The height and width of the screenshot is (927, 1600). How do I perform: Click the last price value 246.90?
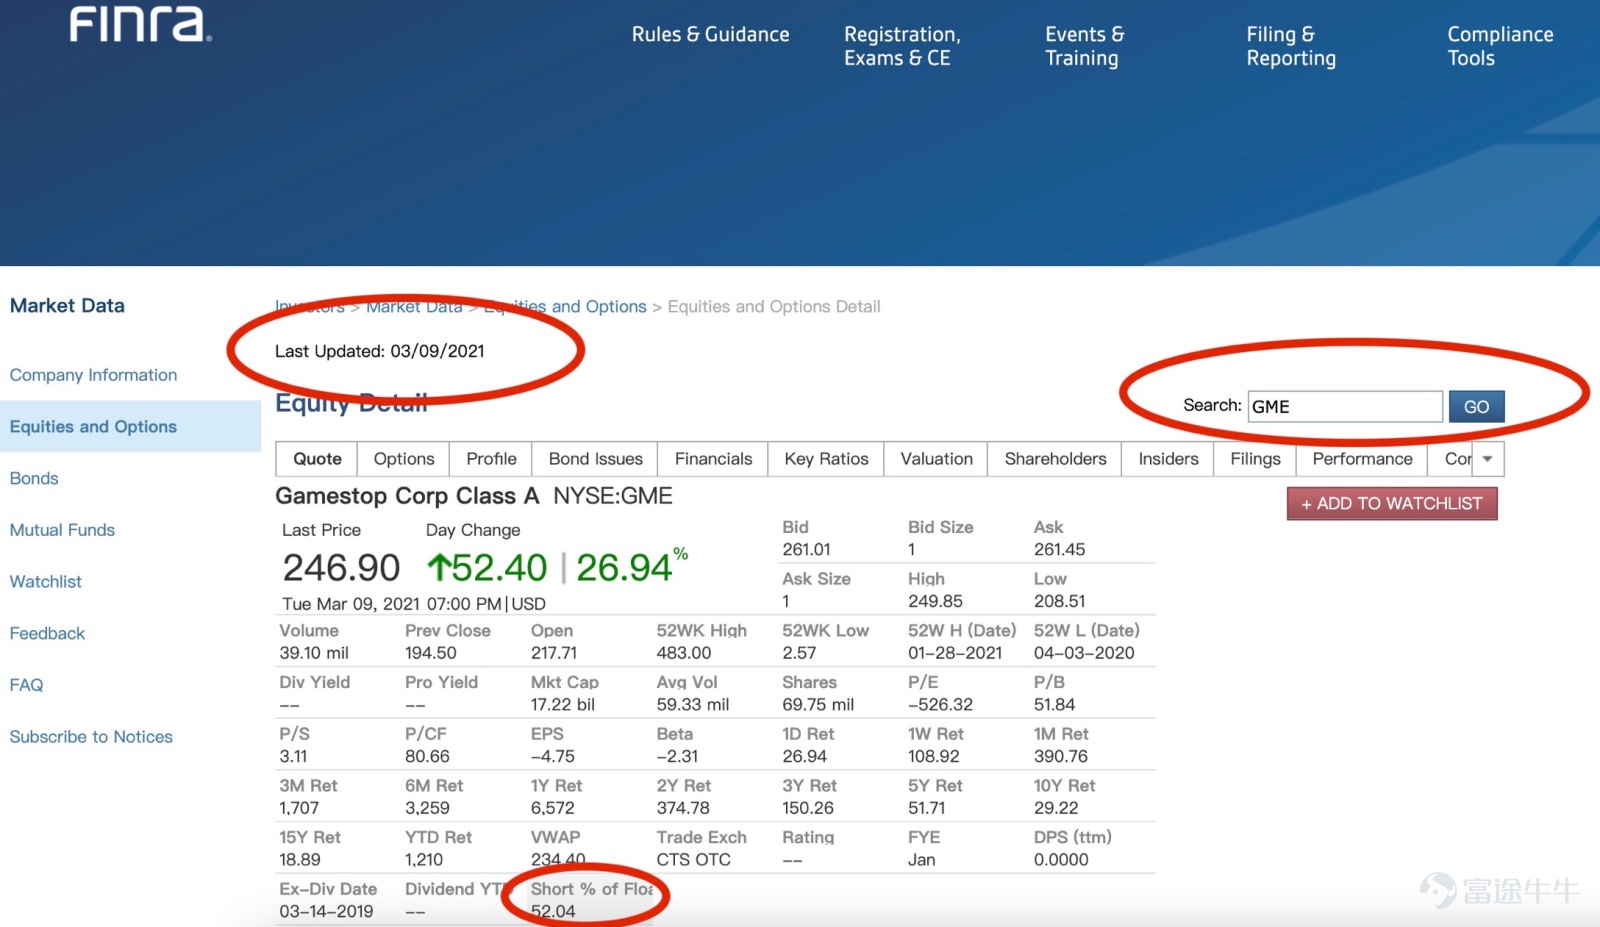tap(341, 568)
